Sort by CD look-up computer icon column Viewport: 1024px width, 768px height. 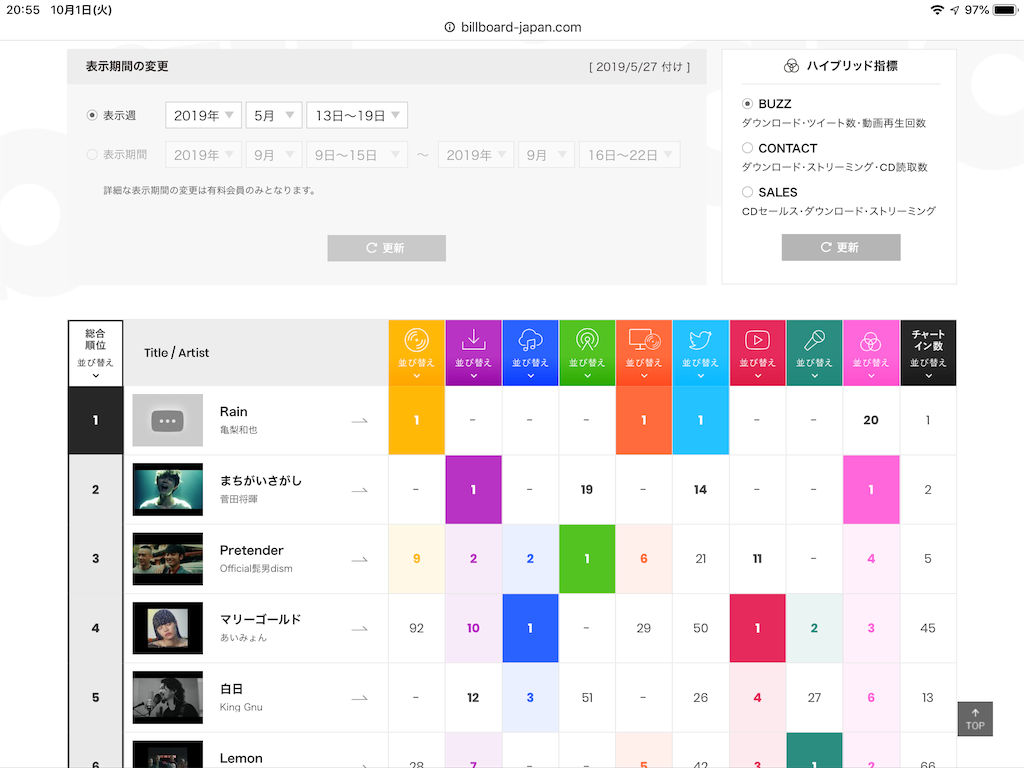coord(644,353)
